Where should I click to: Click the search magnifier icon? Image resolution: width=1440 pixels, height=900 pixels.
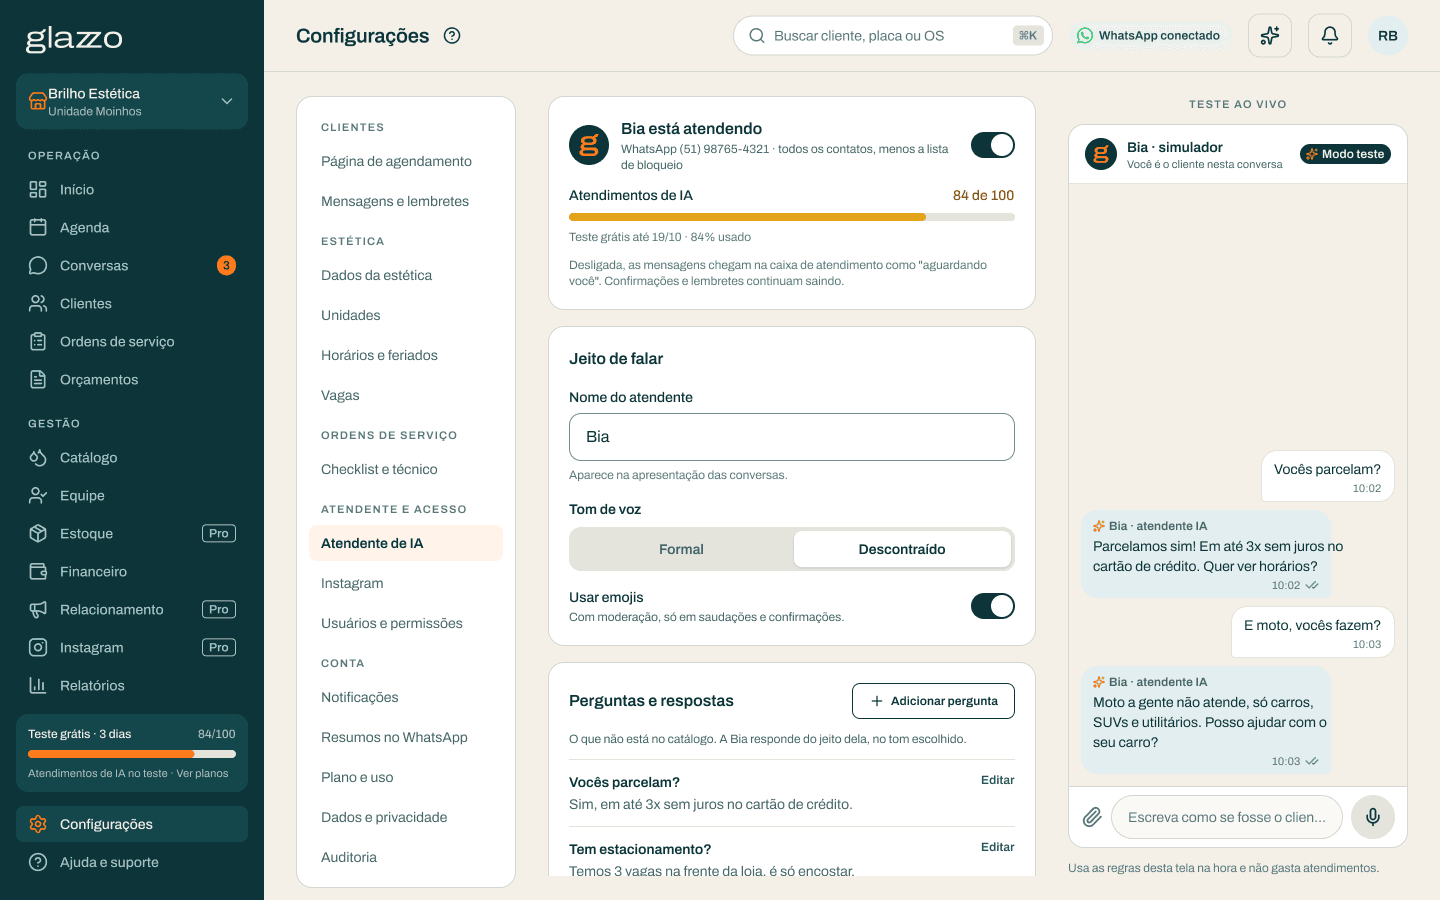[x=757, y=36]
